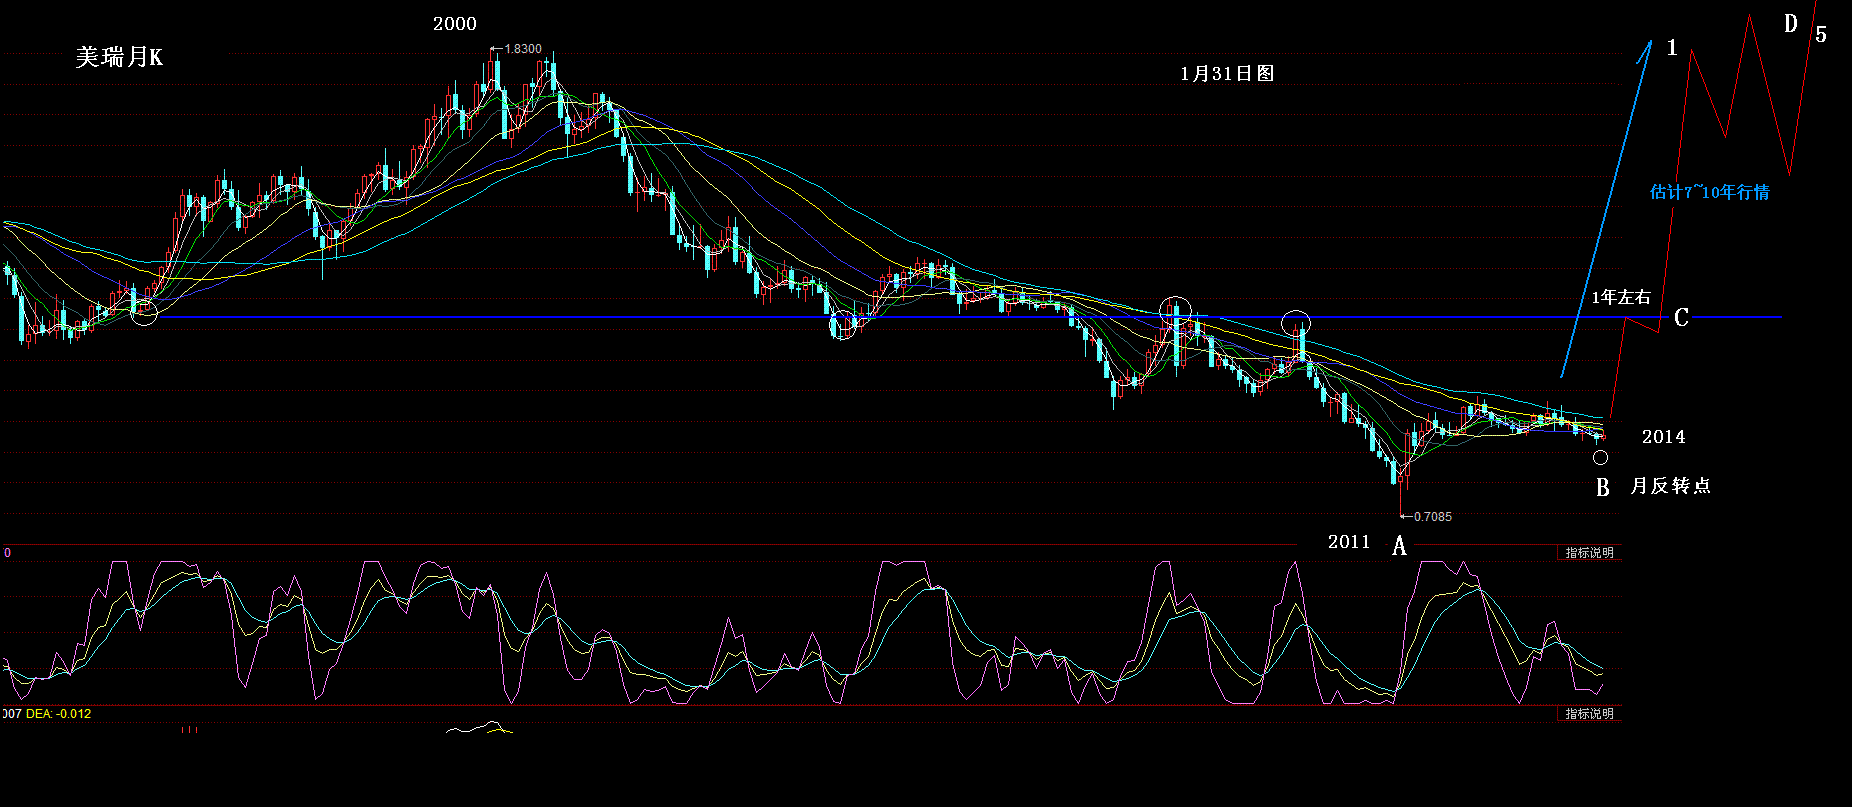Click the 1年左右 annotation text

coord(1621,297)
